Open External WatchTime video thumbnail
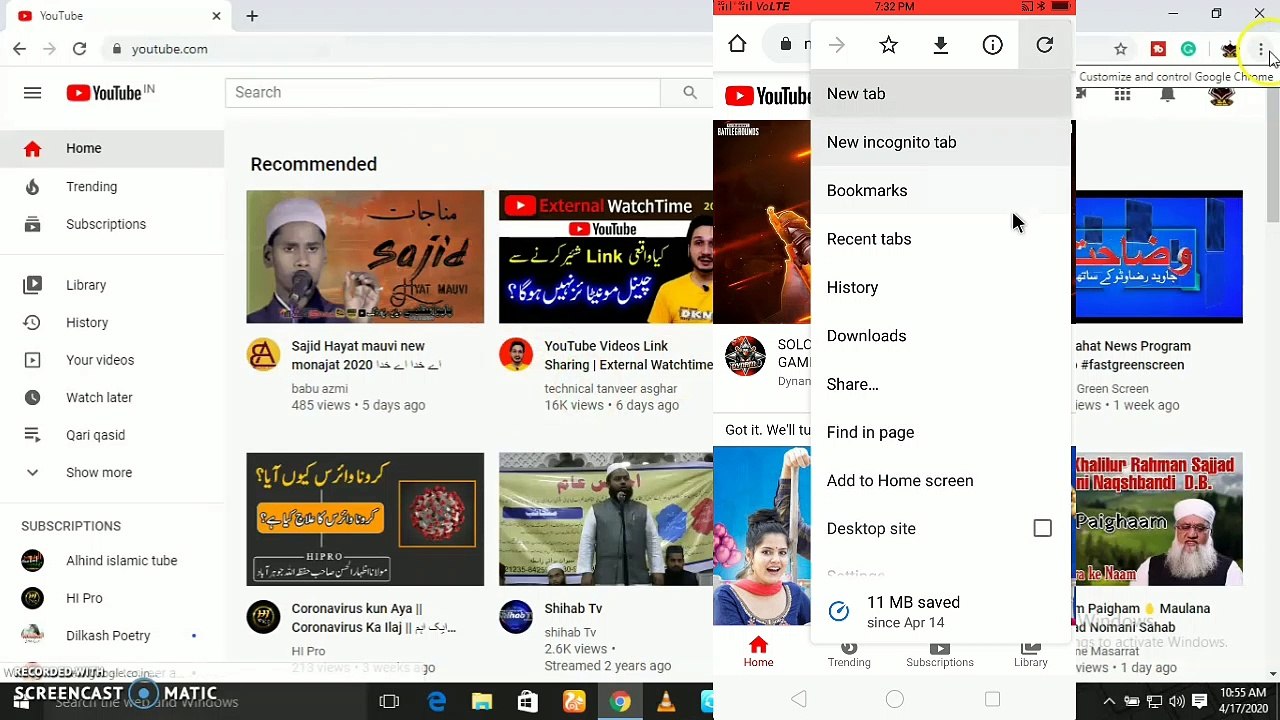1280x720 pixels. coord(606,257)
